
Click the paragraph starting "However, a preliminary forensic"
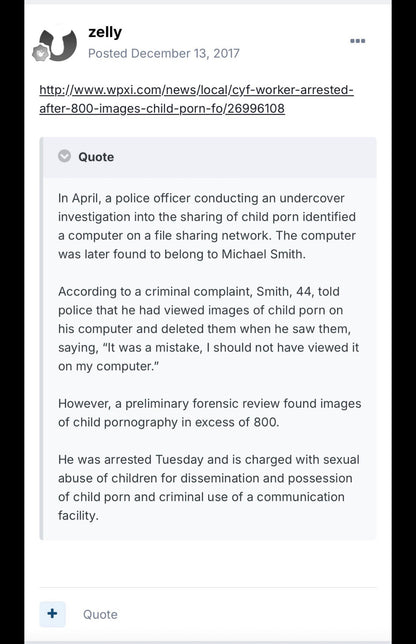coord(209,413)
